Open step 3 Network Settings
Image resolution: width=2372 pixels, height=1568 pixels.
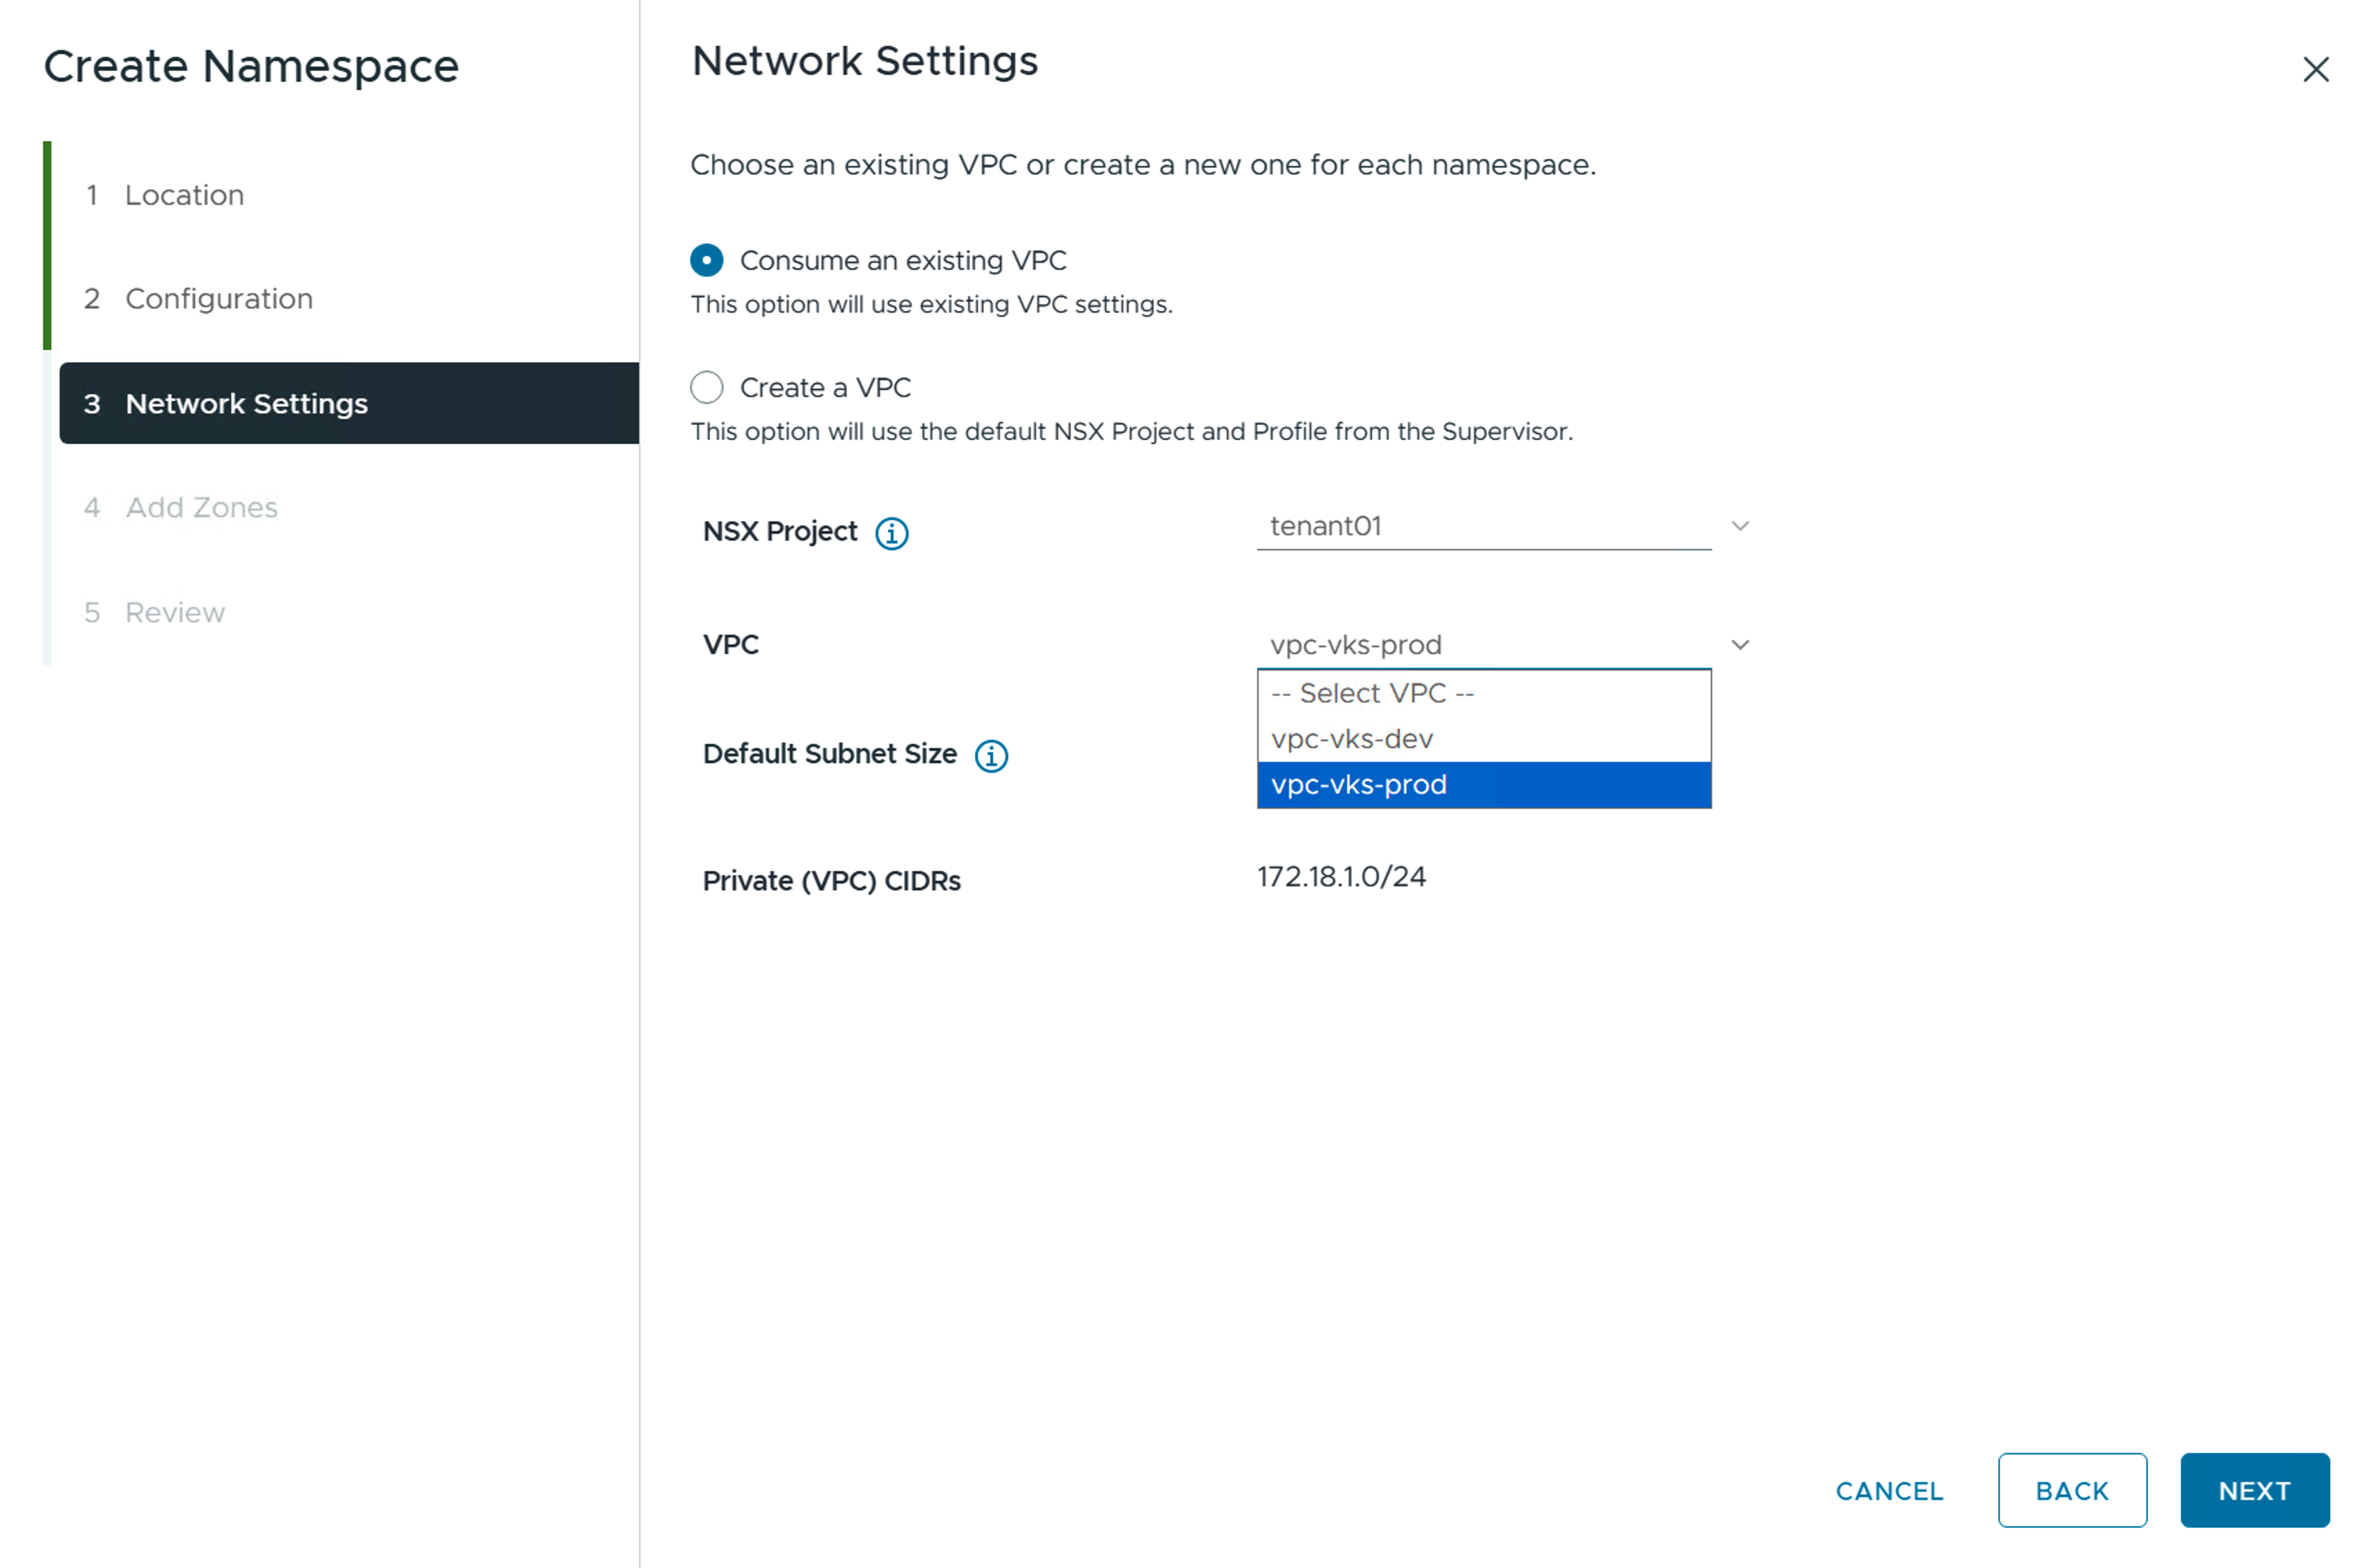coord(349,404)
